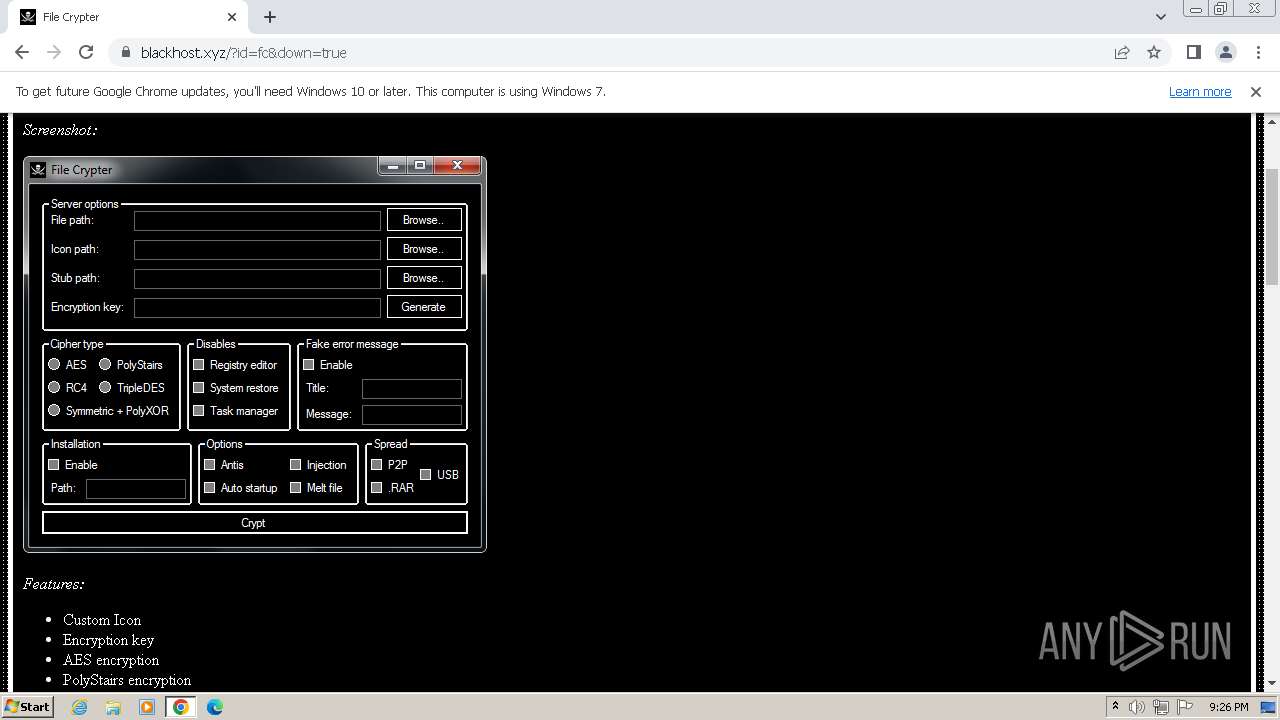Click the Stub path text field
The image size is (1280, 720).
pyautogui.click(x=258, y=278)
